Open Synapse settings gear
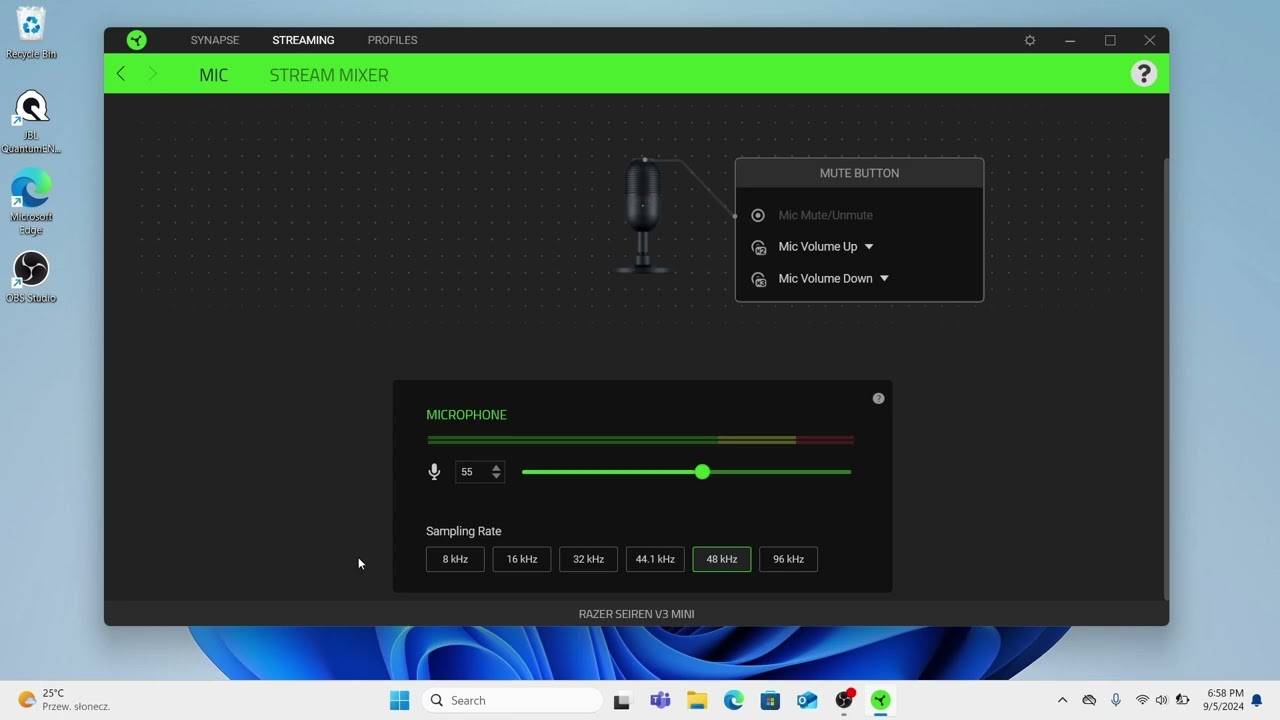1280x720 pixels. click(x=1030, y=40)
